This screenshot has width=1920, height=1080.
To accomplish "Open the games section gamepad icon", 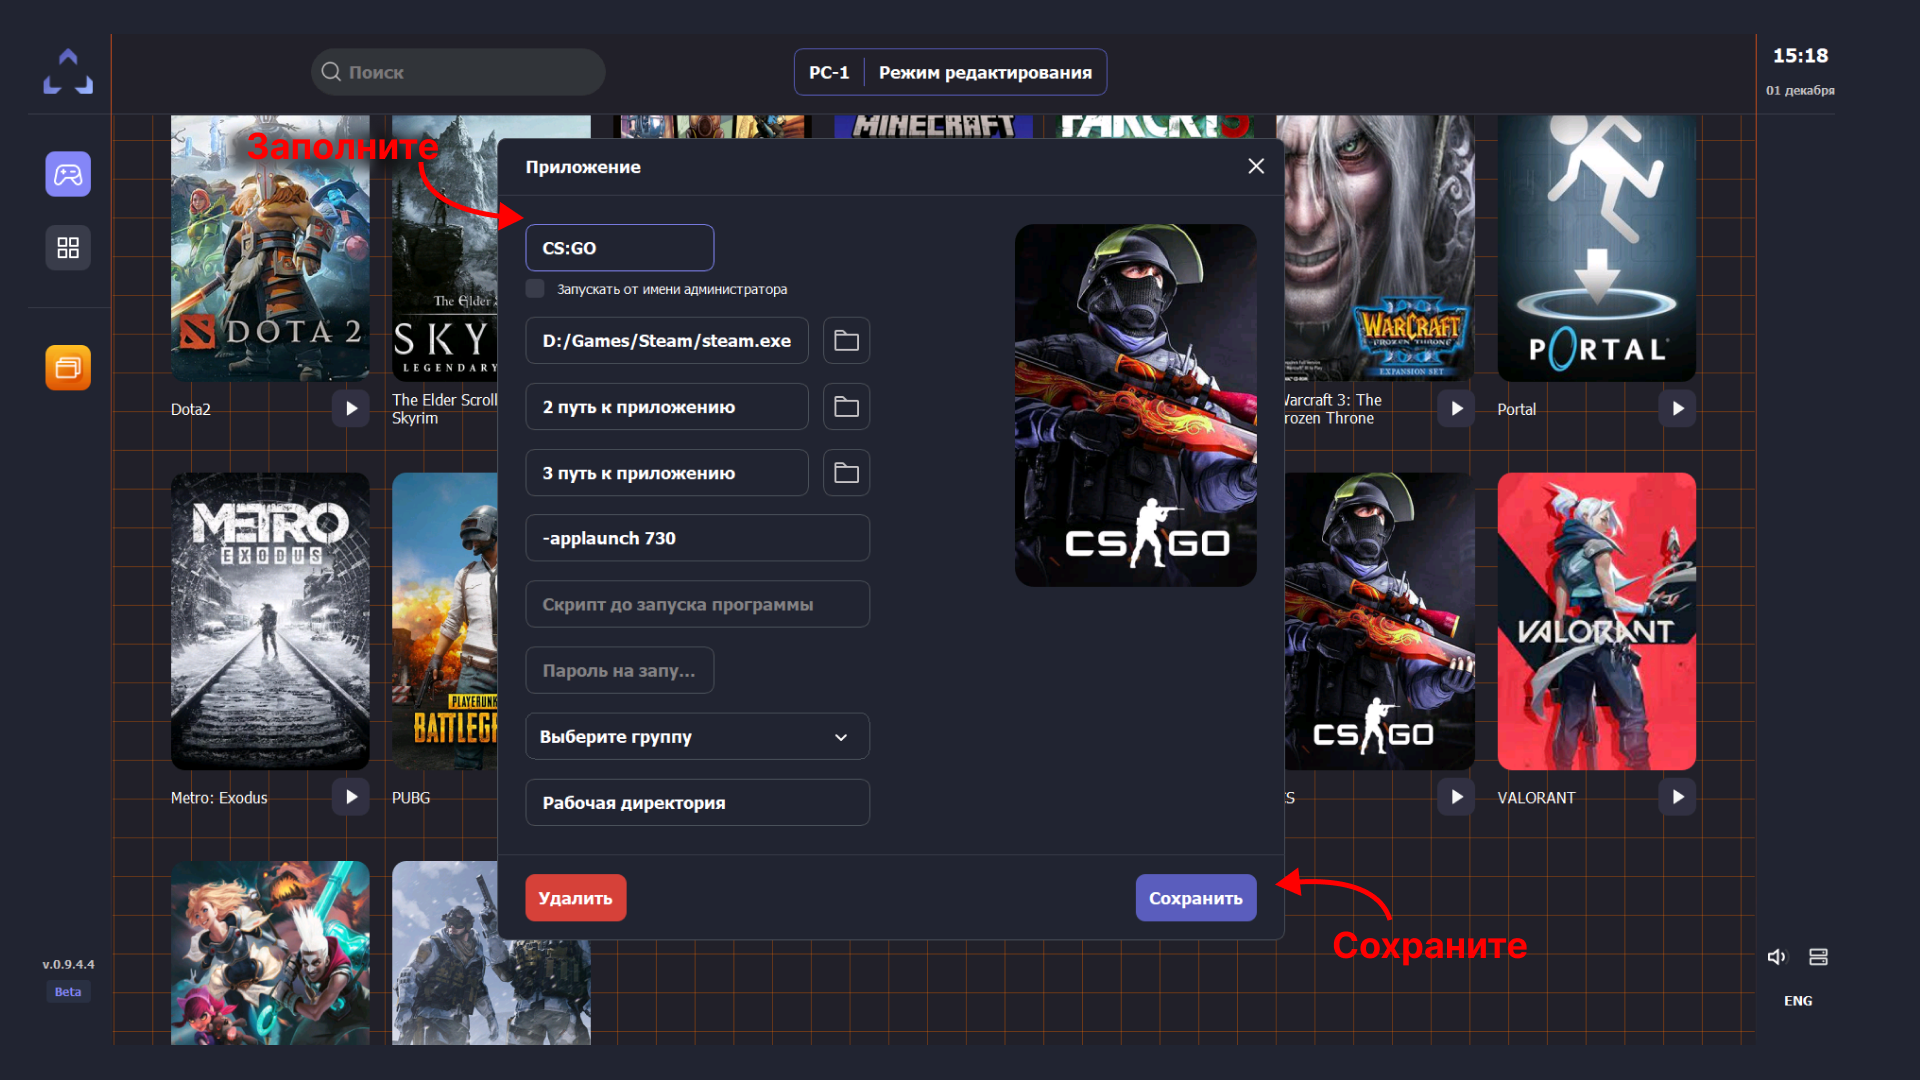I will pyautogui.click(x=68, y=175).
